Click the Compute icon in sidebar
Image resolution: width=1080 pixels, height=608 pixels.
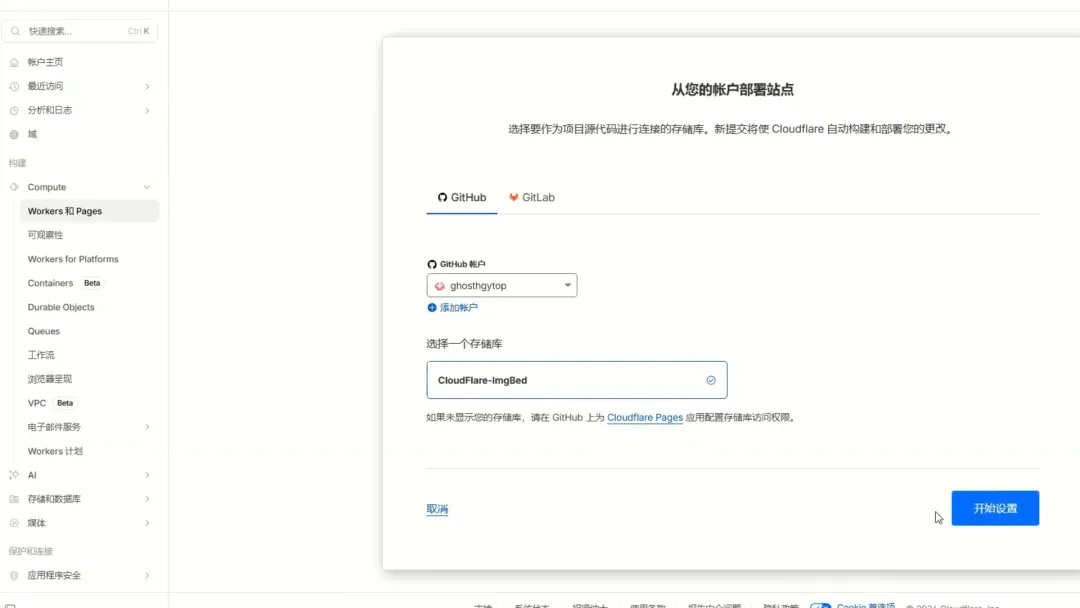(14, 186)
